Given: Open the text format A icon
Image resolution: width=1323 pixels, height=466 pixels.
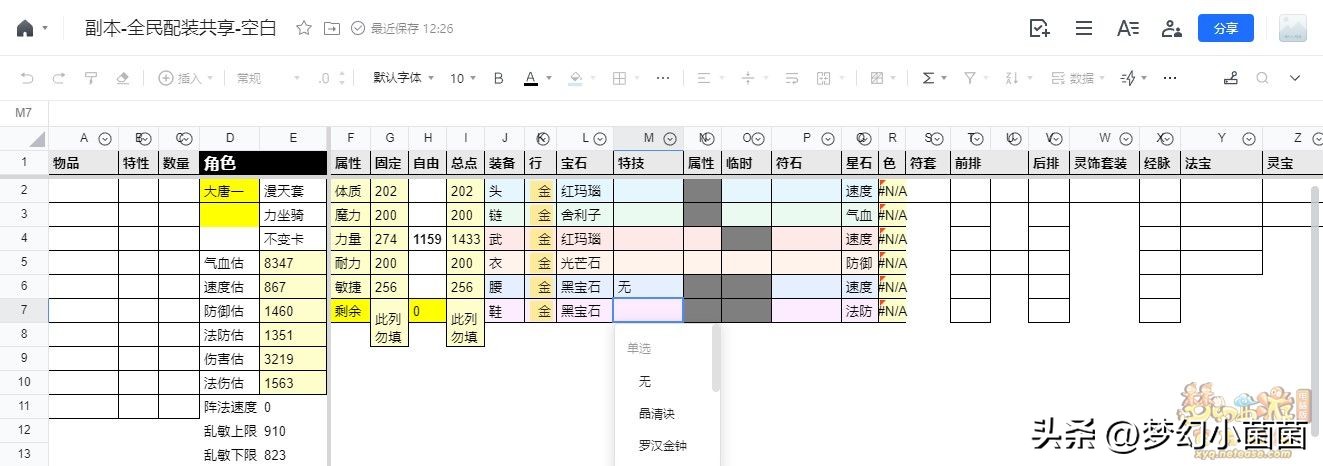Looking at the screenshot, I should click(1128, 28).
